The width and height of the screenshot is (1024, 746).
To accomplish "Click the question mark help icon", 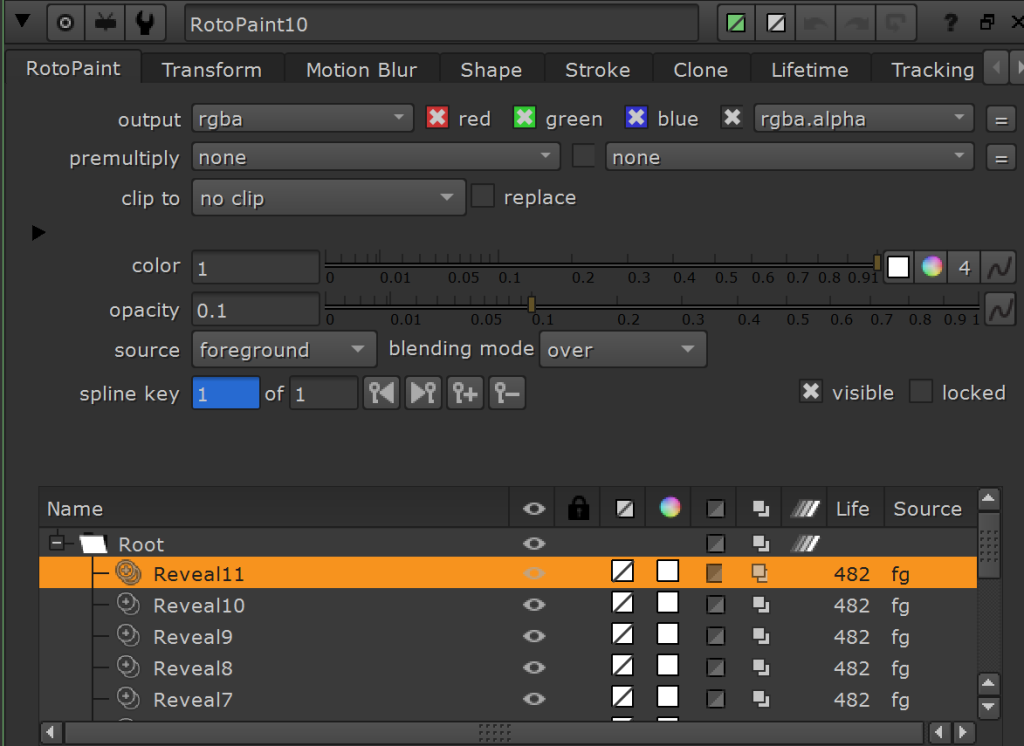I will tap(951, 24).
